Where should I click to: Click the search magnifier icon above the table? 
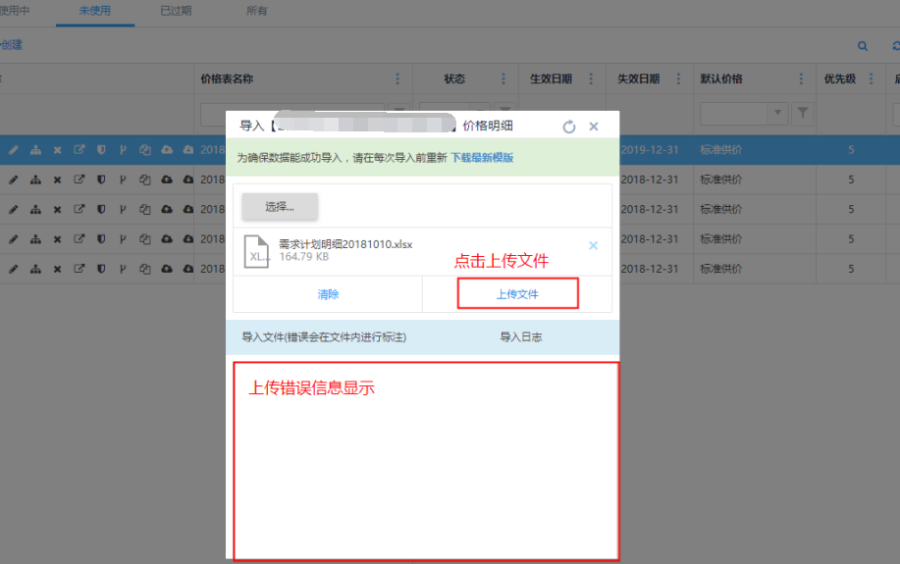[862, 46]
